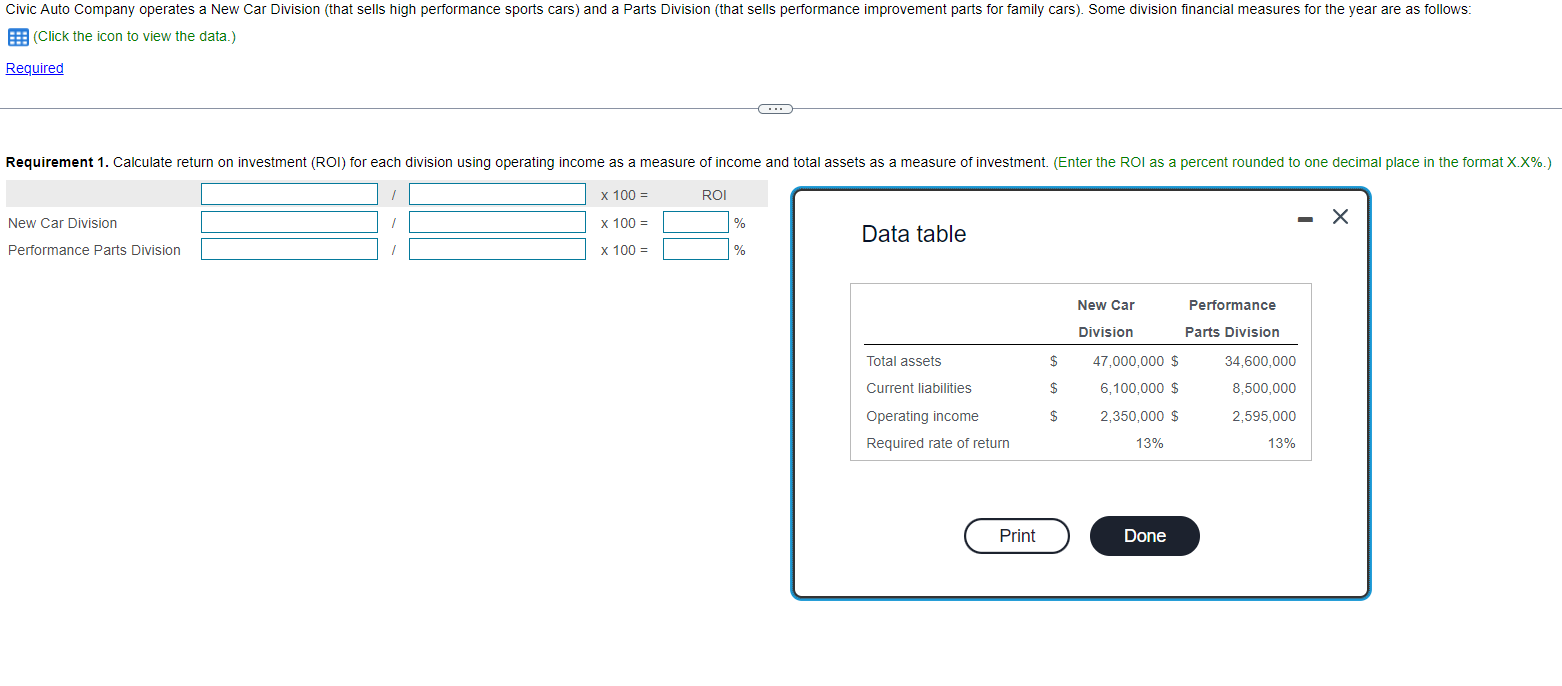The height and width of the screenshot is (686, 1562).
Task: Select the ROI percent box for New Car Division
Action: click(x=696, y=222)
